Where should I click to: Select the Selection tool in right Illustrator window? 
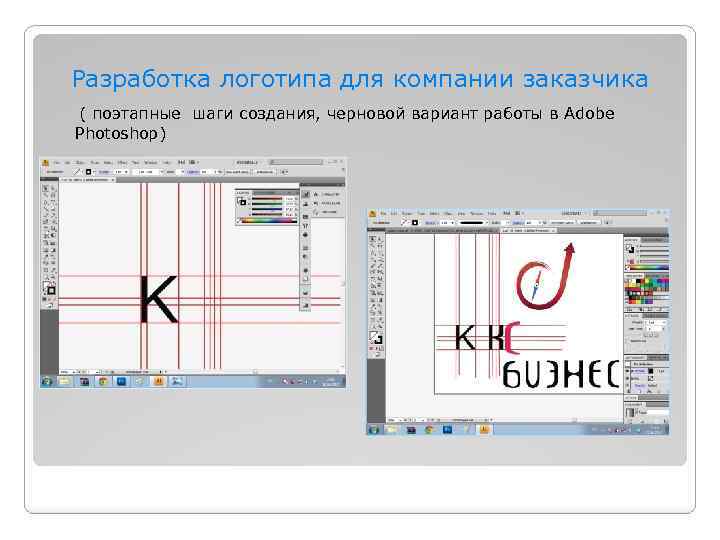tap(372, 239)
